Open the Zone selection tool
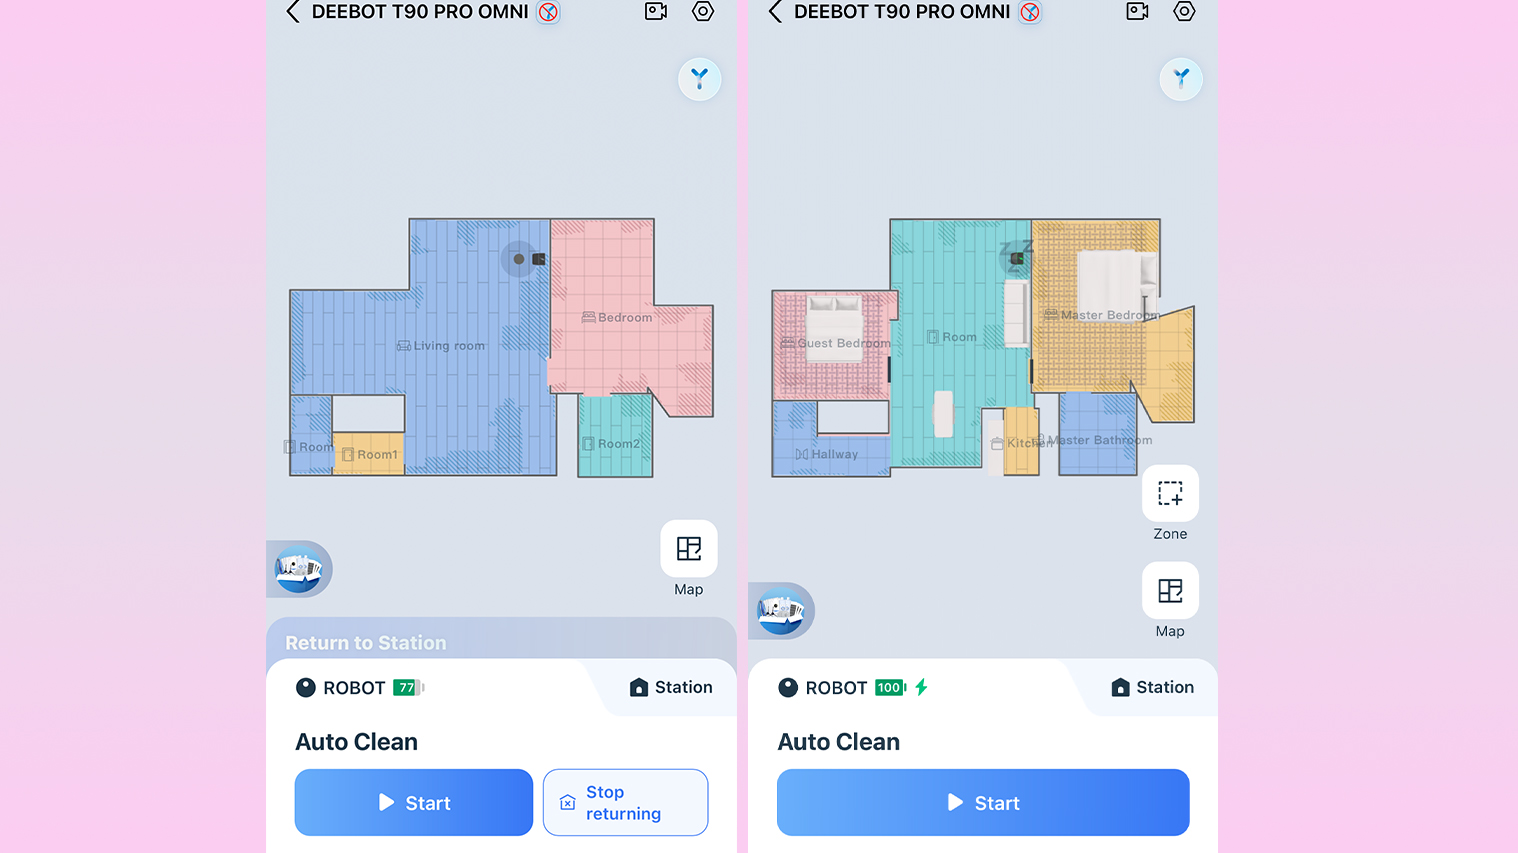The image size is (1518, 853). (x=1170, y=504)
